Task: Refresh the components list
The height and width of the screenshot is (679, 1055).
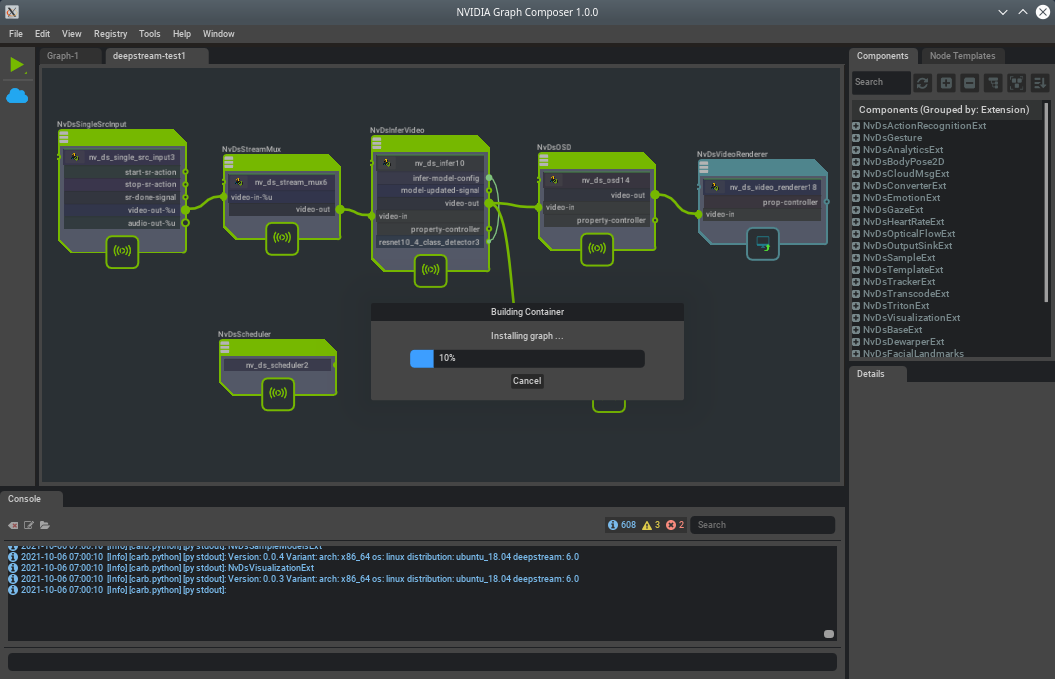Action: 922,83
